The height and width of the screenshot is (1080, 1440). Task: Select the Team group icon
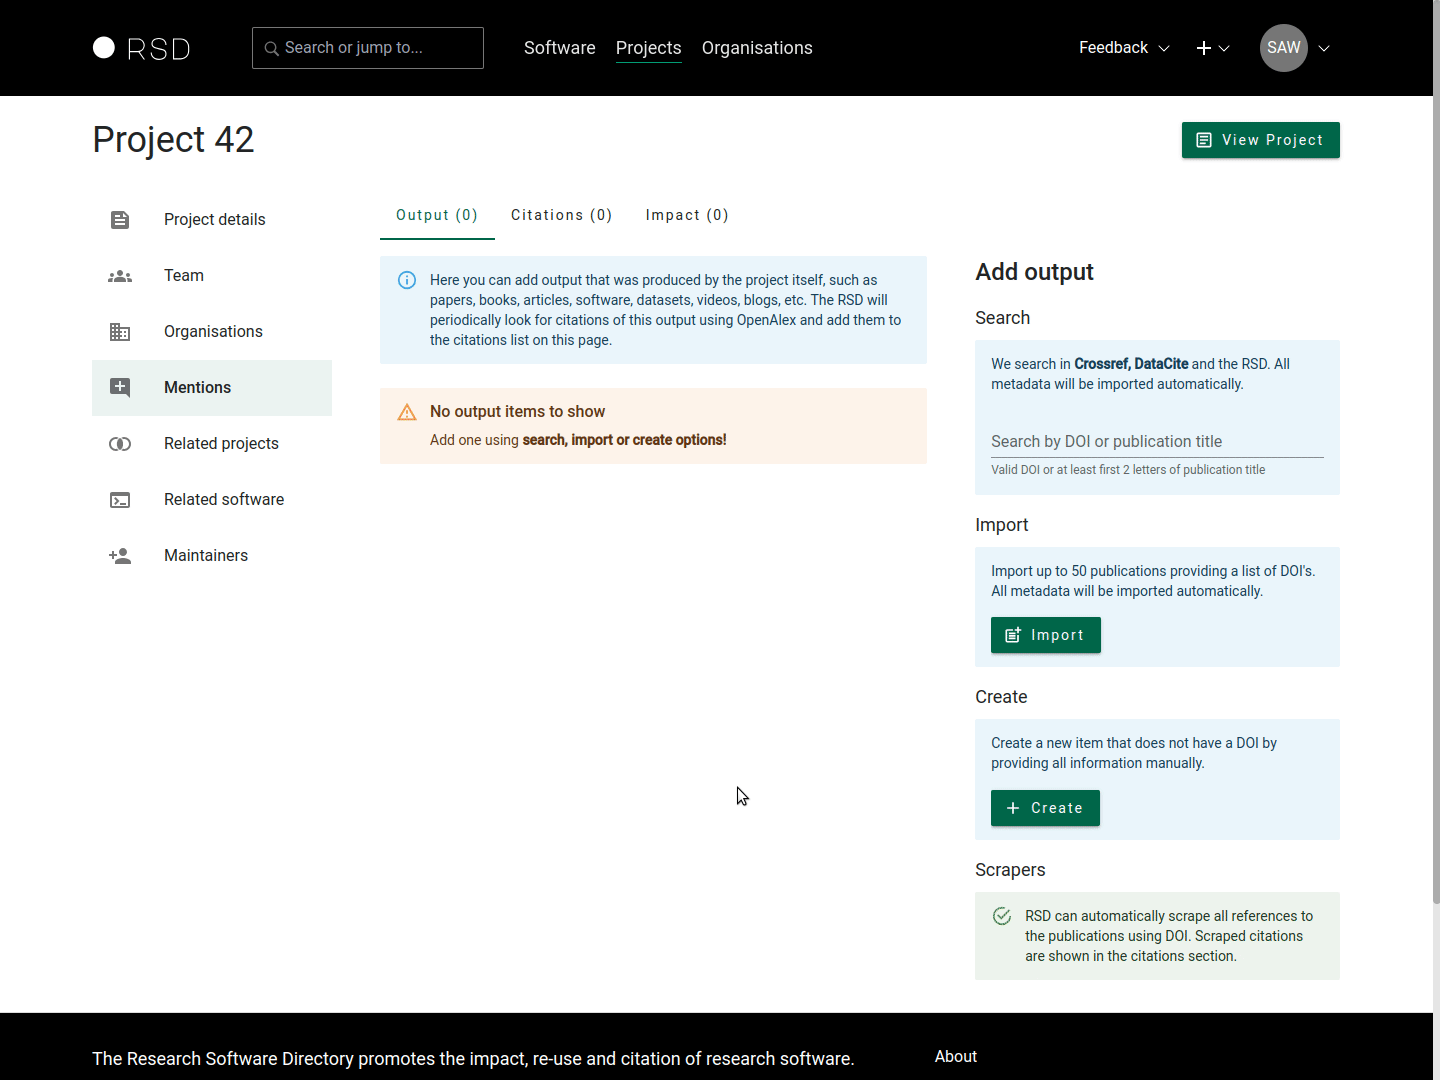click(x=120, y=276)
